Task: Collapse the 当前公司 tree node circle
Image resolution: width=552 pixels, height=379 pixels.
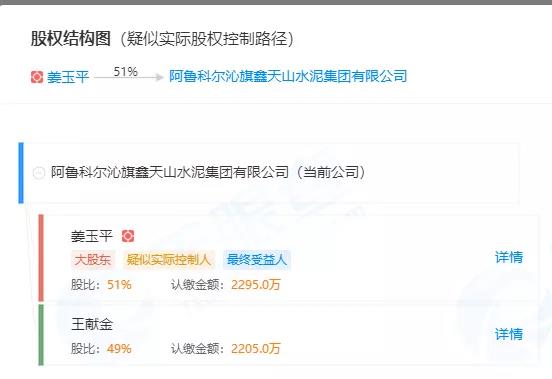Action: 38,173
